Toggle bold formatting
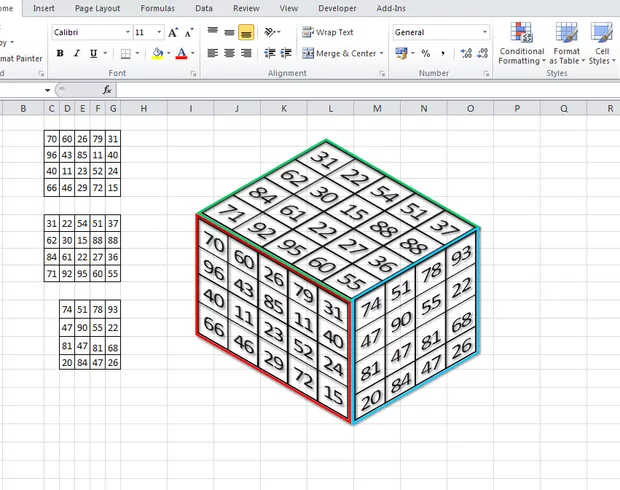 60,53
